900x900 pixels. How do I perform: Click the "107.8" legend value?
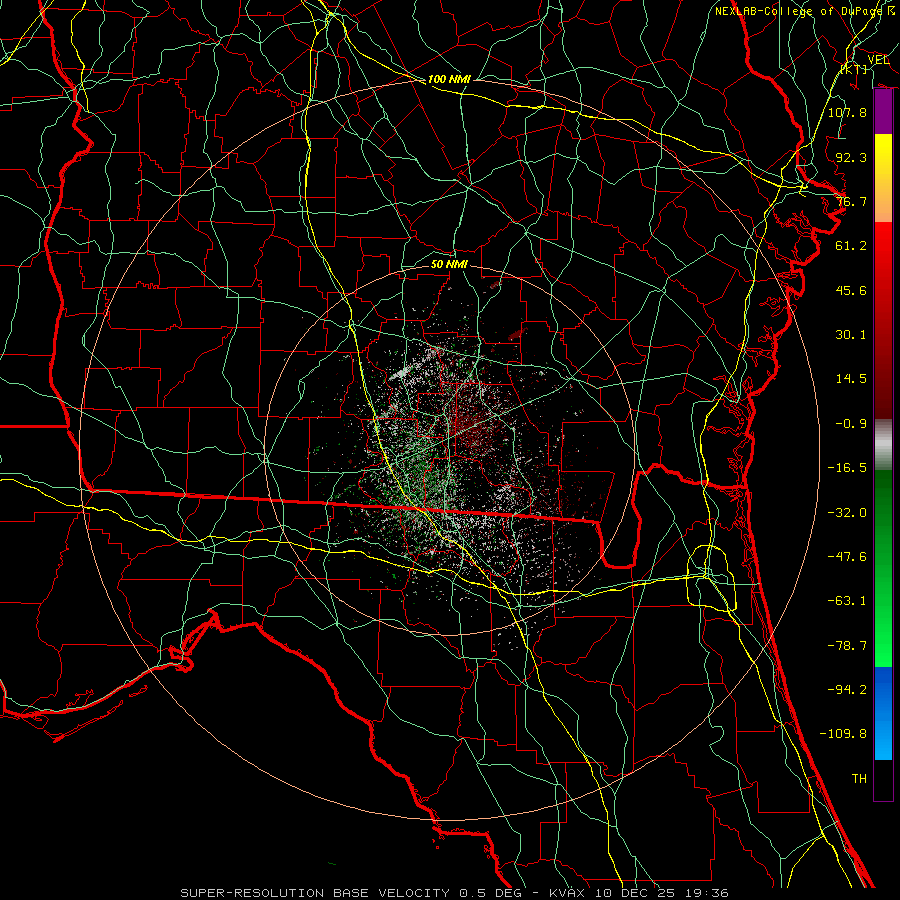coord(847,112)
